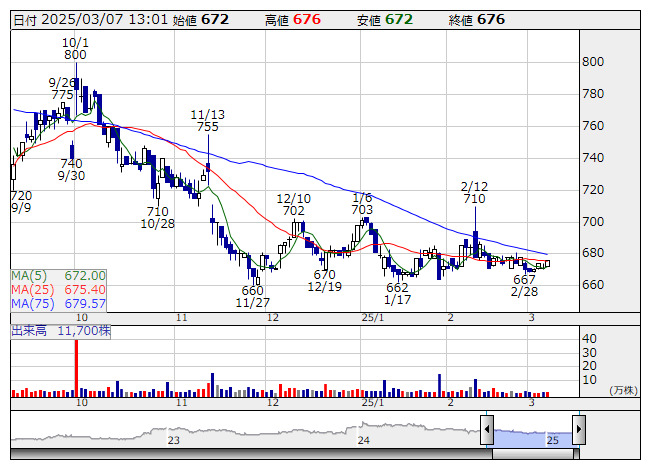Click the 667 2/28 low label
This screenshot has height=470, width=653.
click(524, 286)
